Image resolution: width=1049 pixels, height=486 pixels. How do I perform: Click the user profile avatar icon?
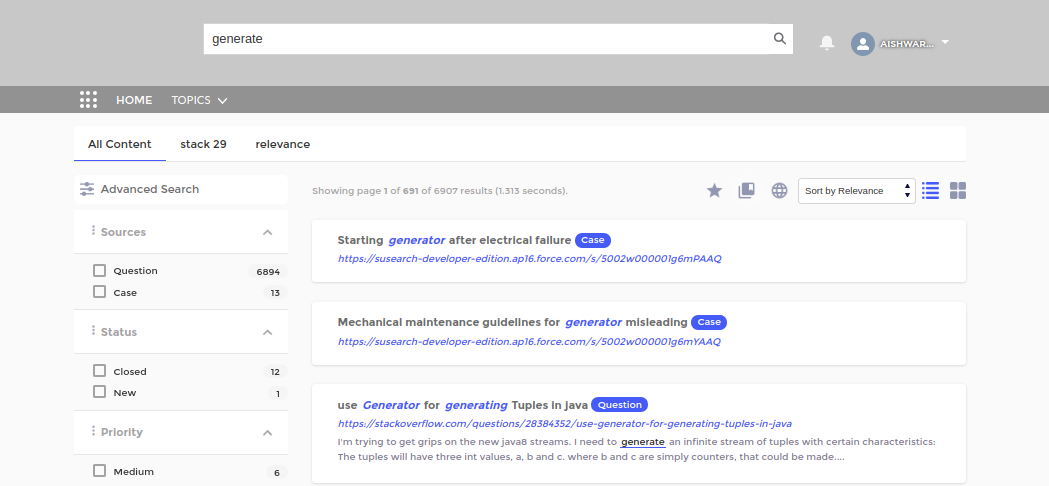pos(862,44)
